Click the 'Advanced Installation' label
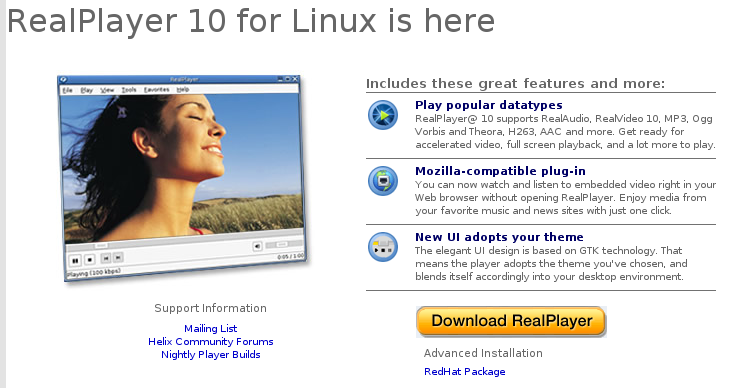 483,353
